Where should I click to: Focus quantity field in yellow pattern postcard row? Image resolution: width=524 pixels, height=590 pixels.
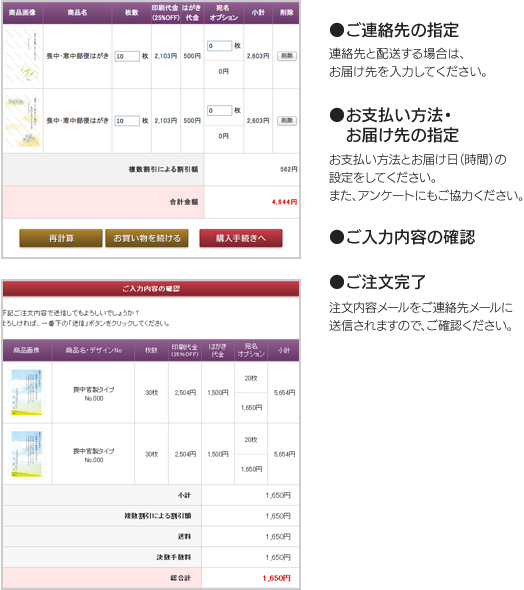coord(127,121)
